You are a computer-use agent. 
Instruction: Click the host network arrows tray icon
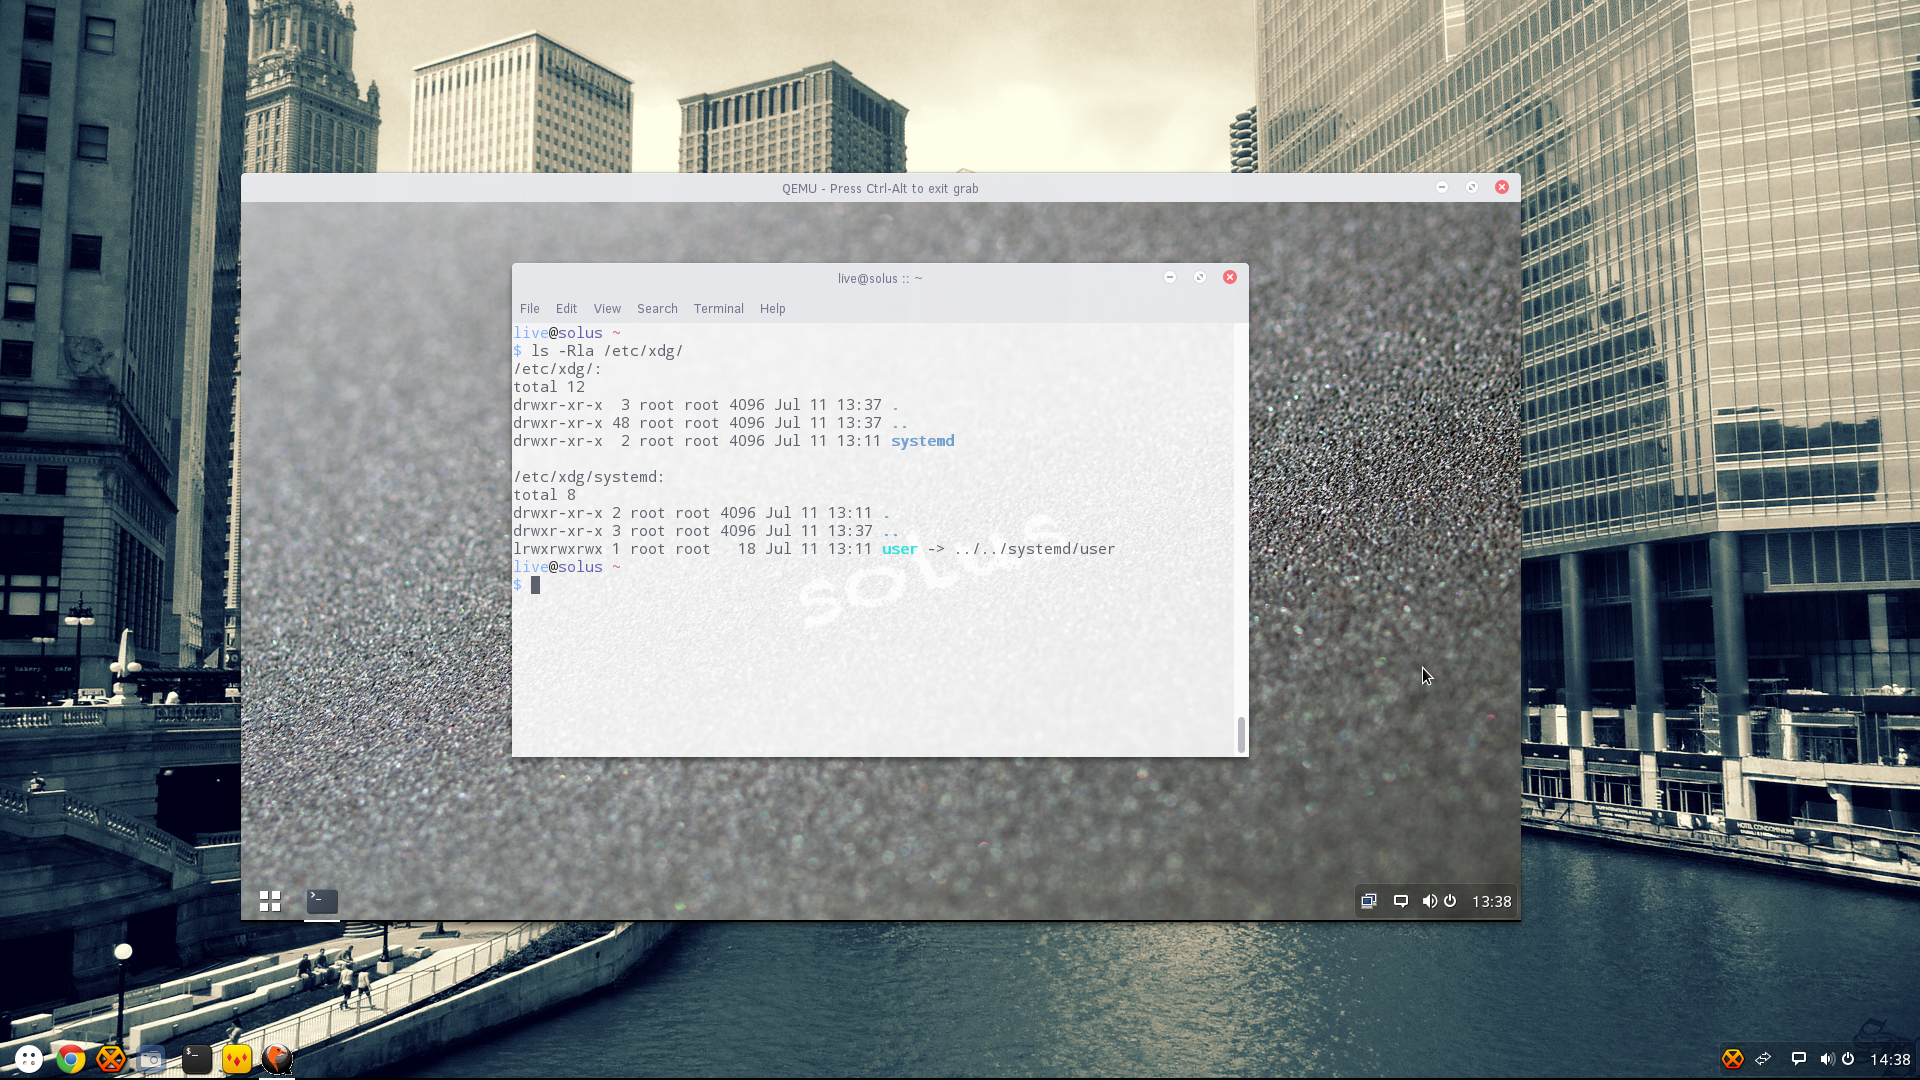[1764, 1058]
